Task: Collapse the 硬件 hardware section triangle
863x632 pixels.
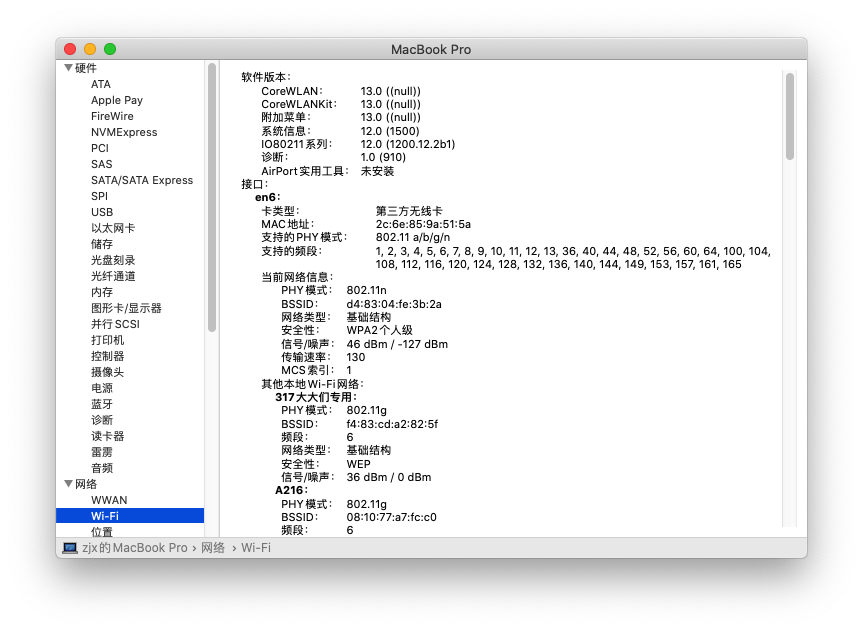Action: click(x=68, y=68)
